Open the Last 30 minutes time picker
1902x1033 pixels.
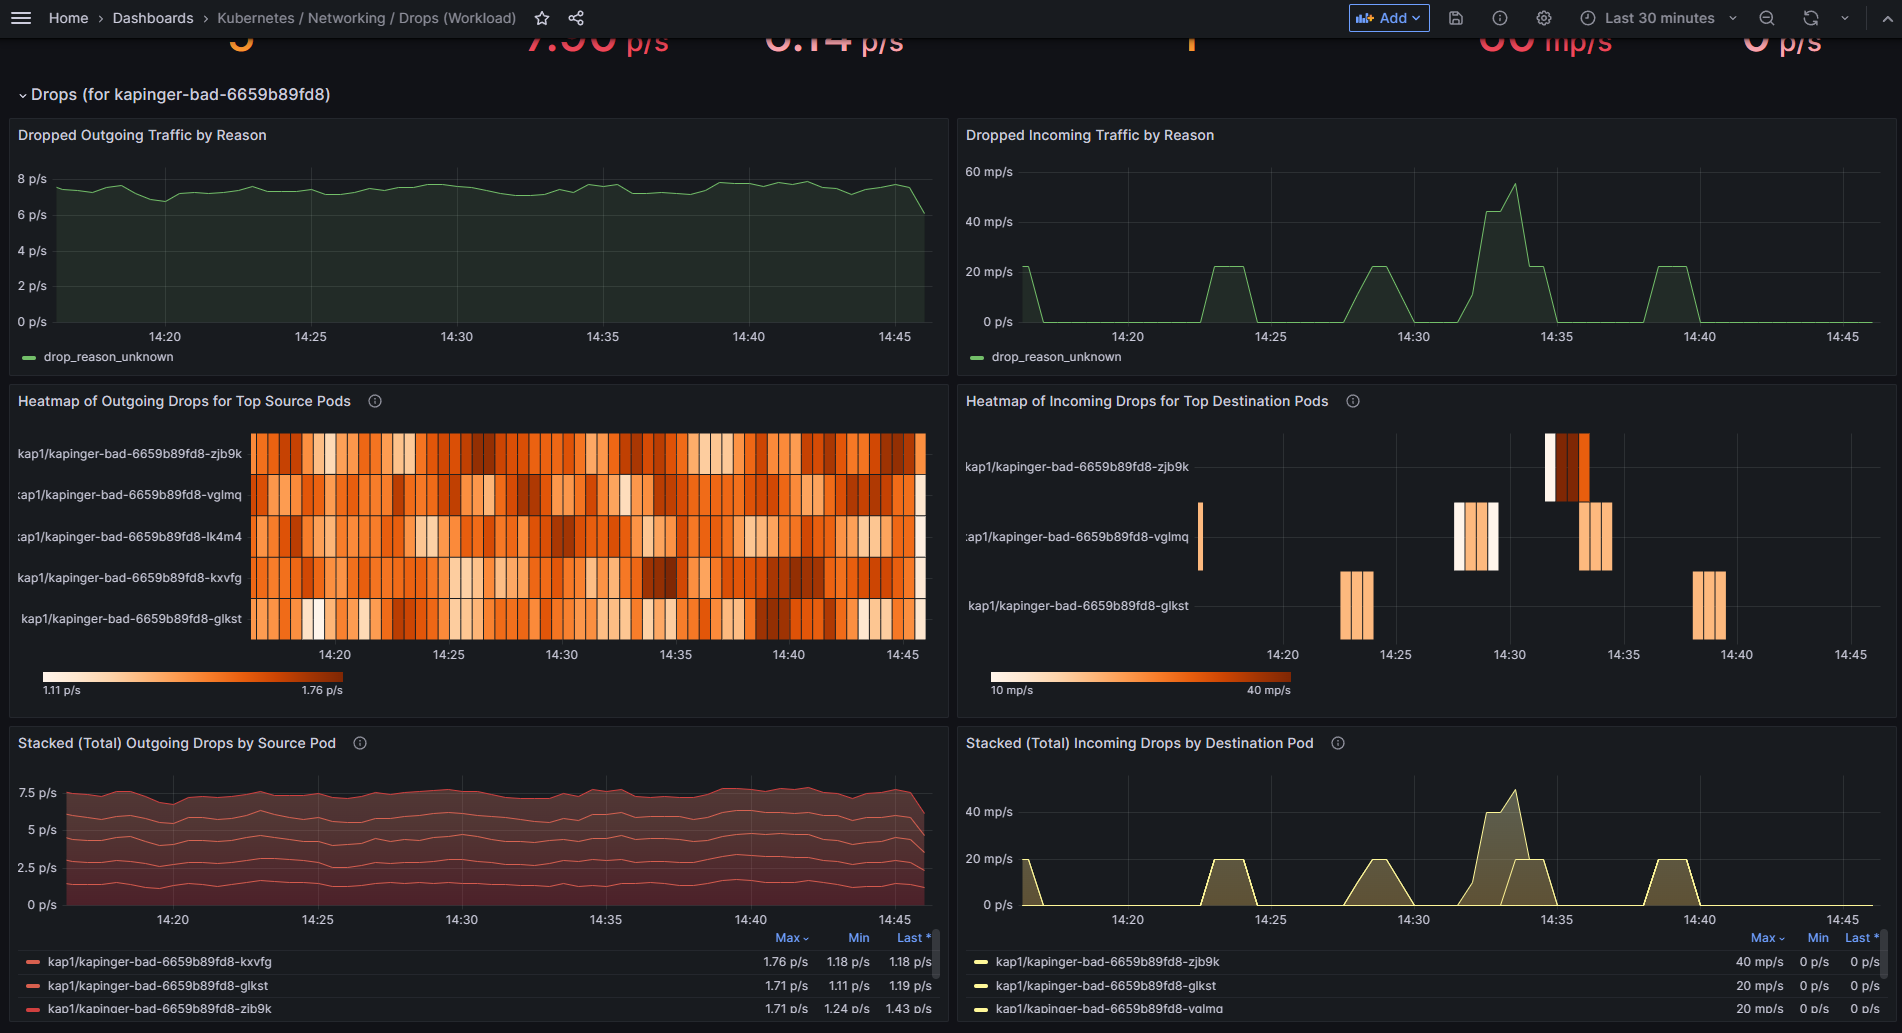1658,18
